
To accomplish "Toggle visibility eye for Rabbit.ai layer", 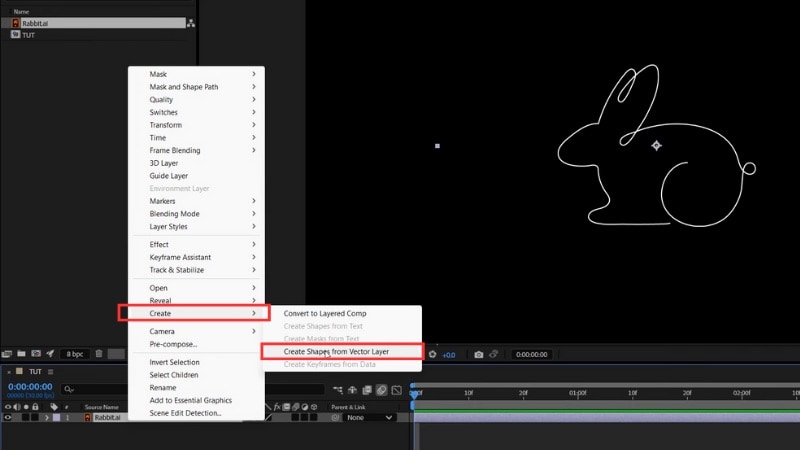I will pyautogui.click(x=8, y=417).
